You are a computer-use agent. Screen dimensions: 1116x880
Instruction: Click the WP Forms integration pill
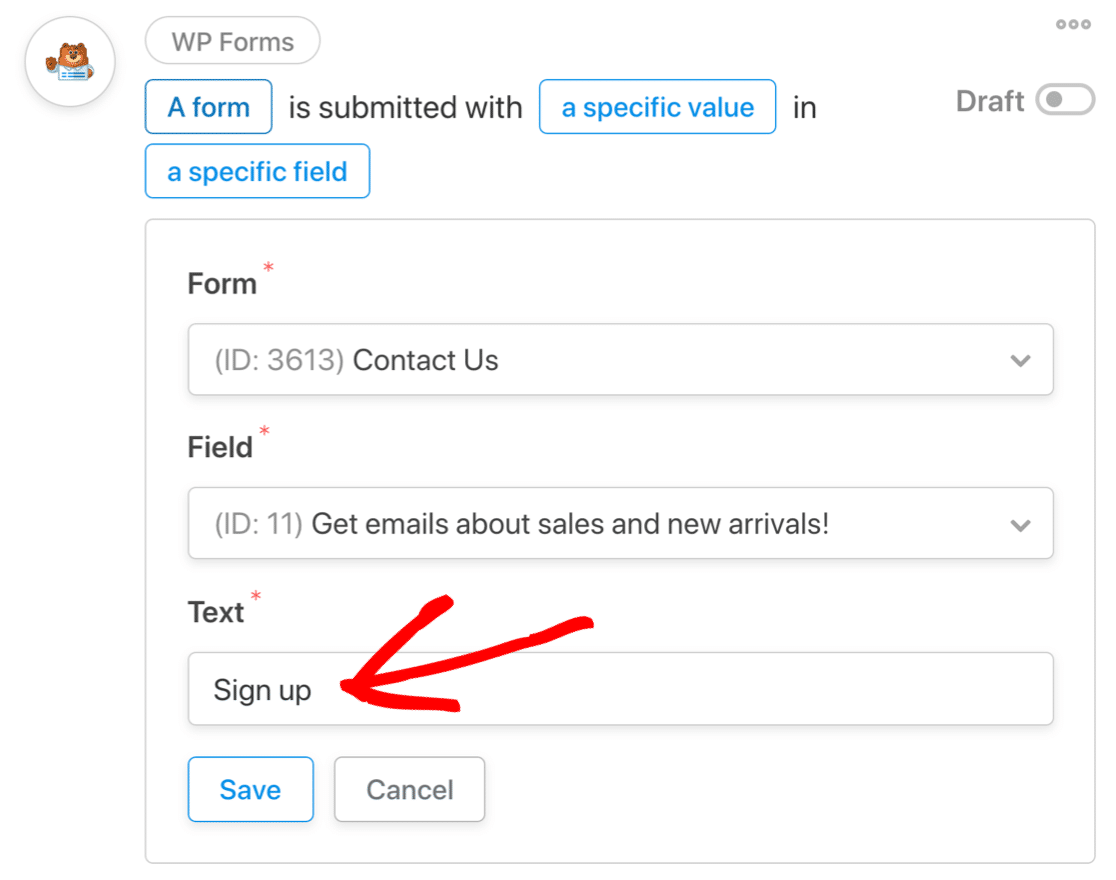point(232,42)
